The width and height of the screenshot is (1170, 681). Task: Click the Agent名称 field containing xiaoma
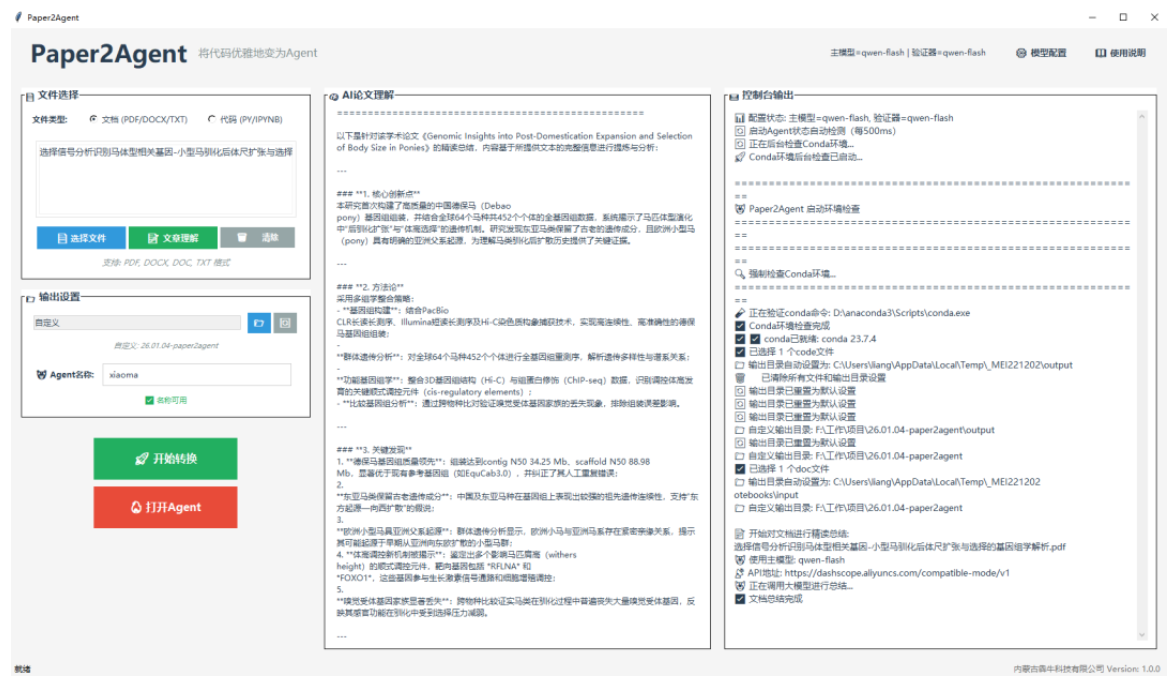click(196, 375)
